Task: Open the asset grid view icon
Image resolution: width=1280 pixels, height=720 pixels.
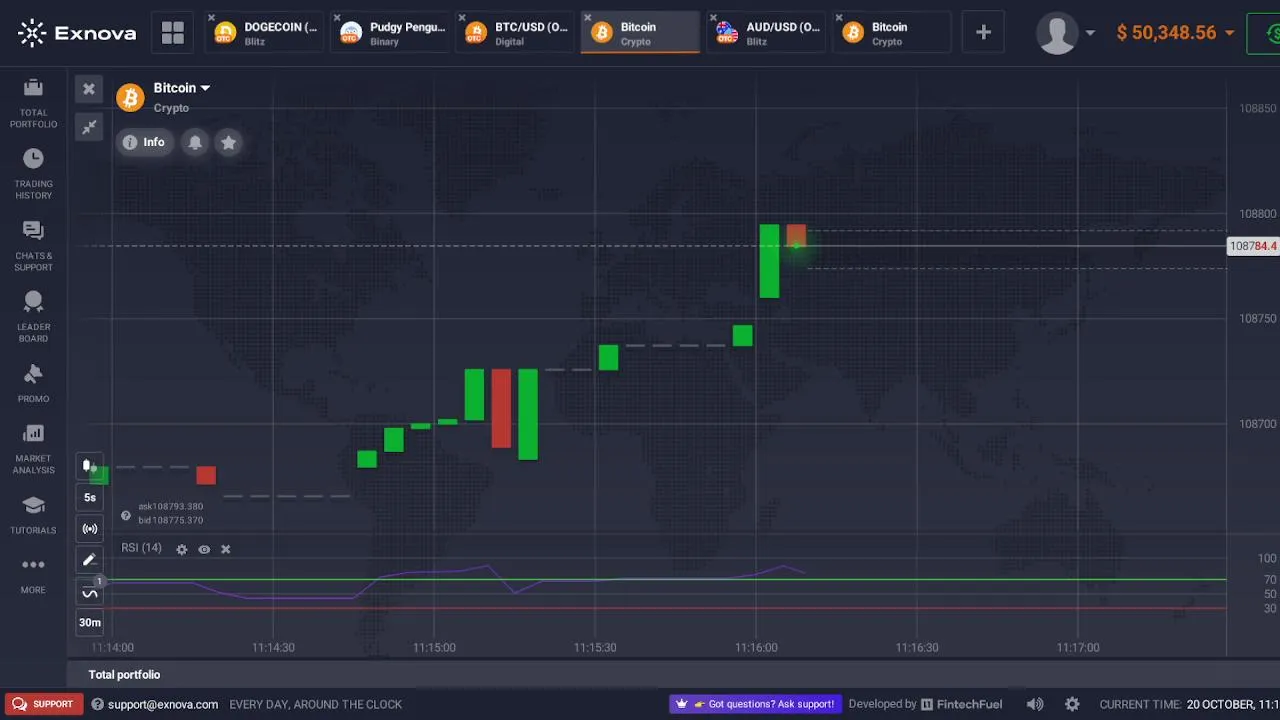Action: tap(173, 33)
